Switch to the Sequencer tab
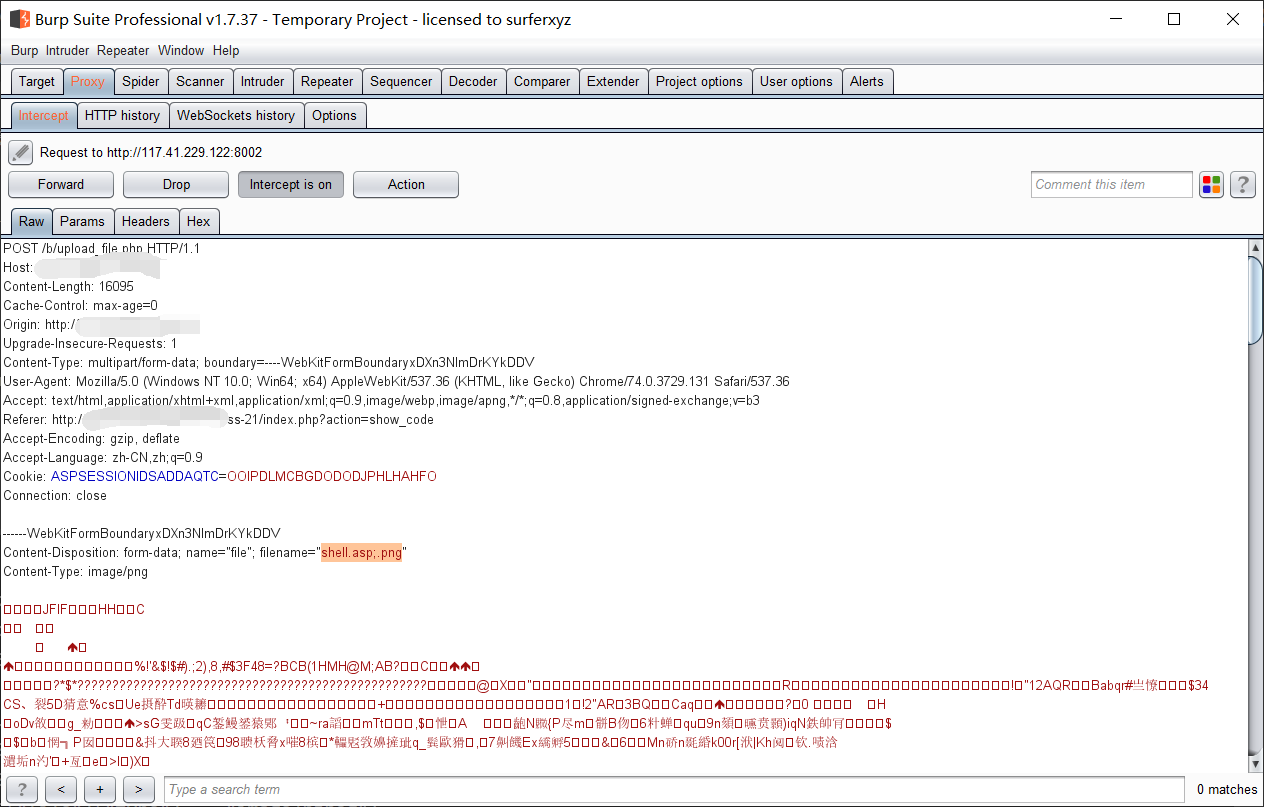The height and width of the screenshot is (807, 1264). click(x=401, y=82)
